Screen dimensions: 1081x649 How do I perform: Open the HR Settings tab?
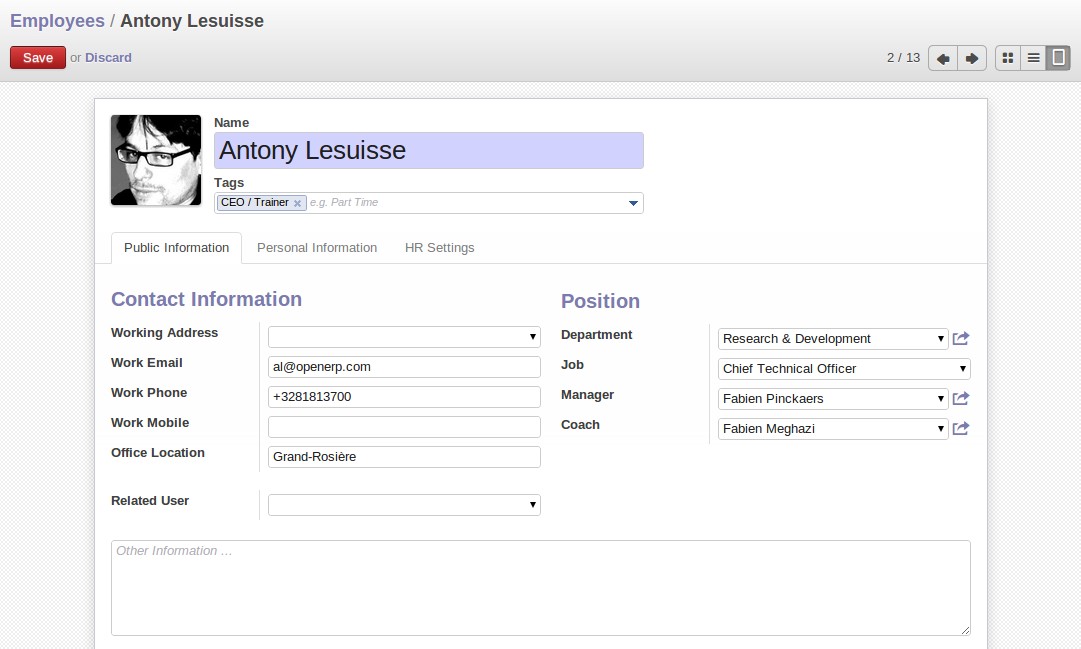(x=439, y=248)
